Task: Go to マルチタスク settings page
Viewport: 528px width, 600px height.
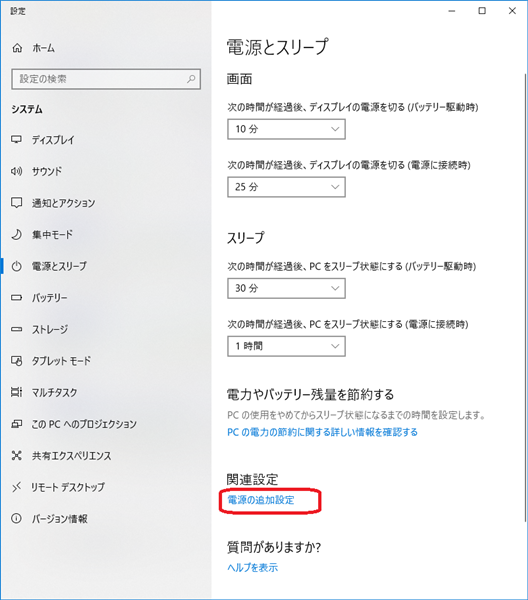Action: pos(55,392)
